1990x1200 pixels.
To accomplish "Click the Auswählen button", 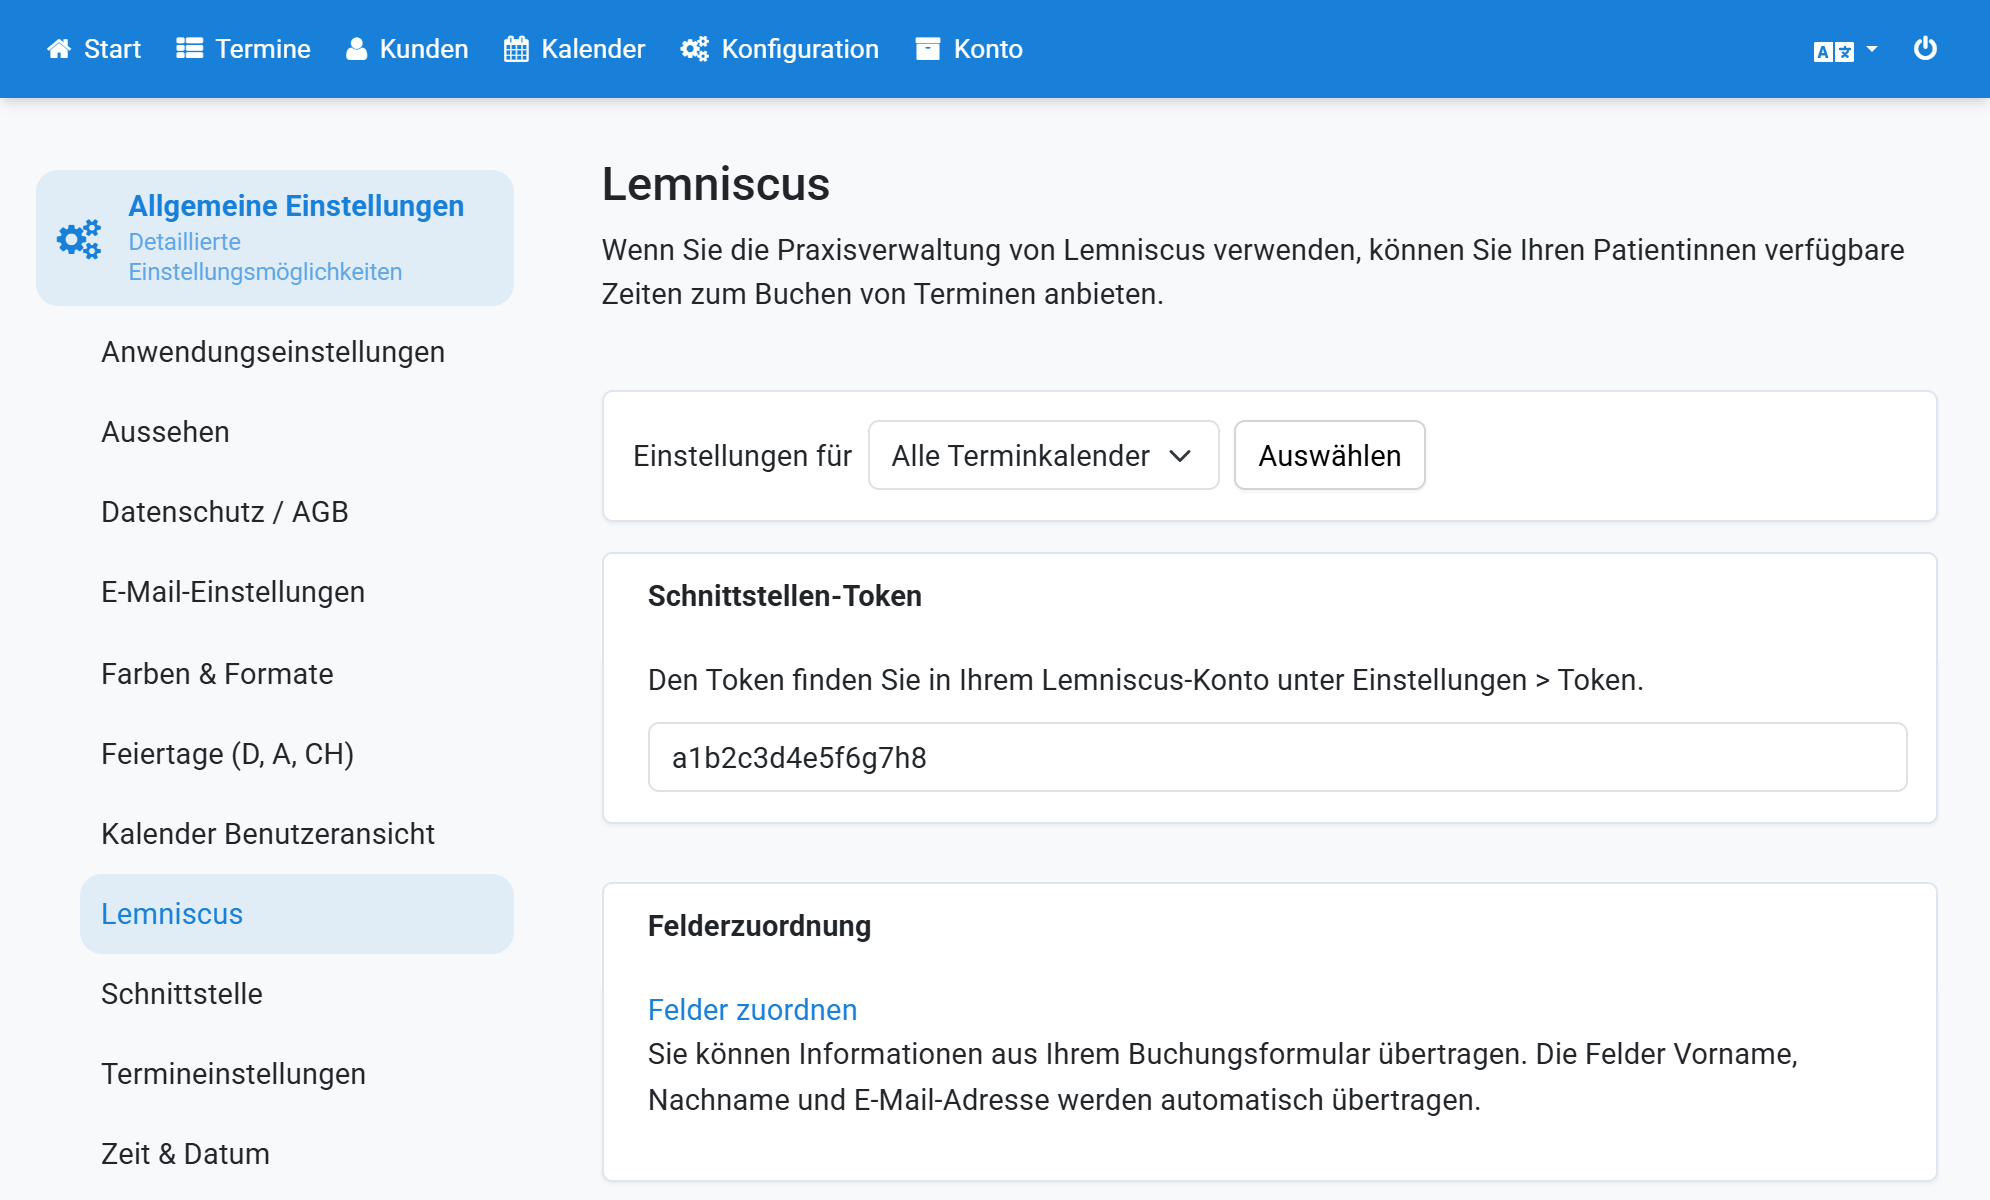I will click(1329, 455).
